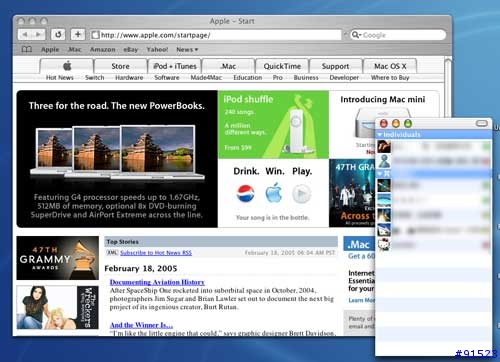Click the Apple bookmark in bookmarks bar
Image resolution: width=500 pixels, height=362 pixels.
coord(50,49)
